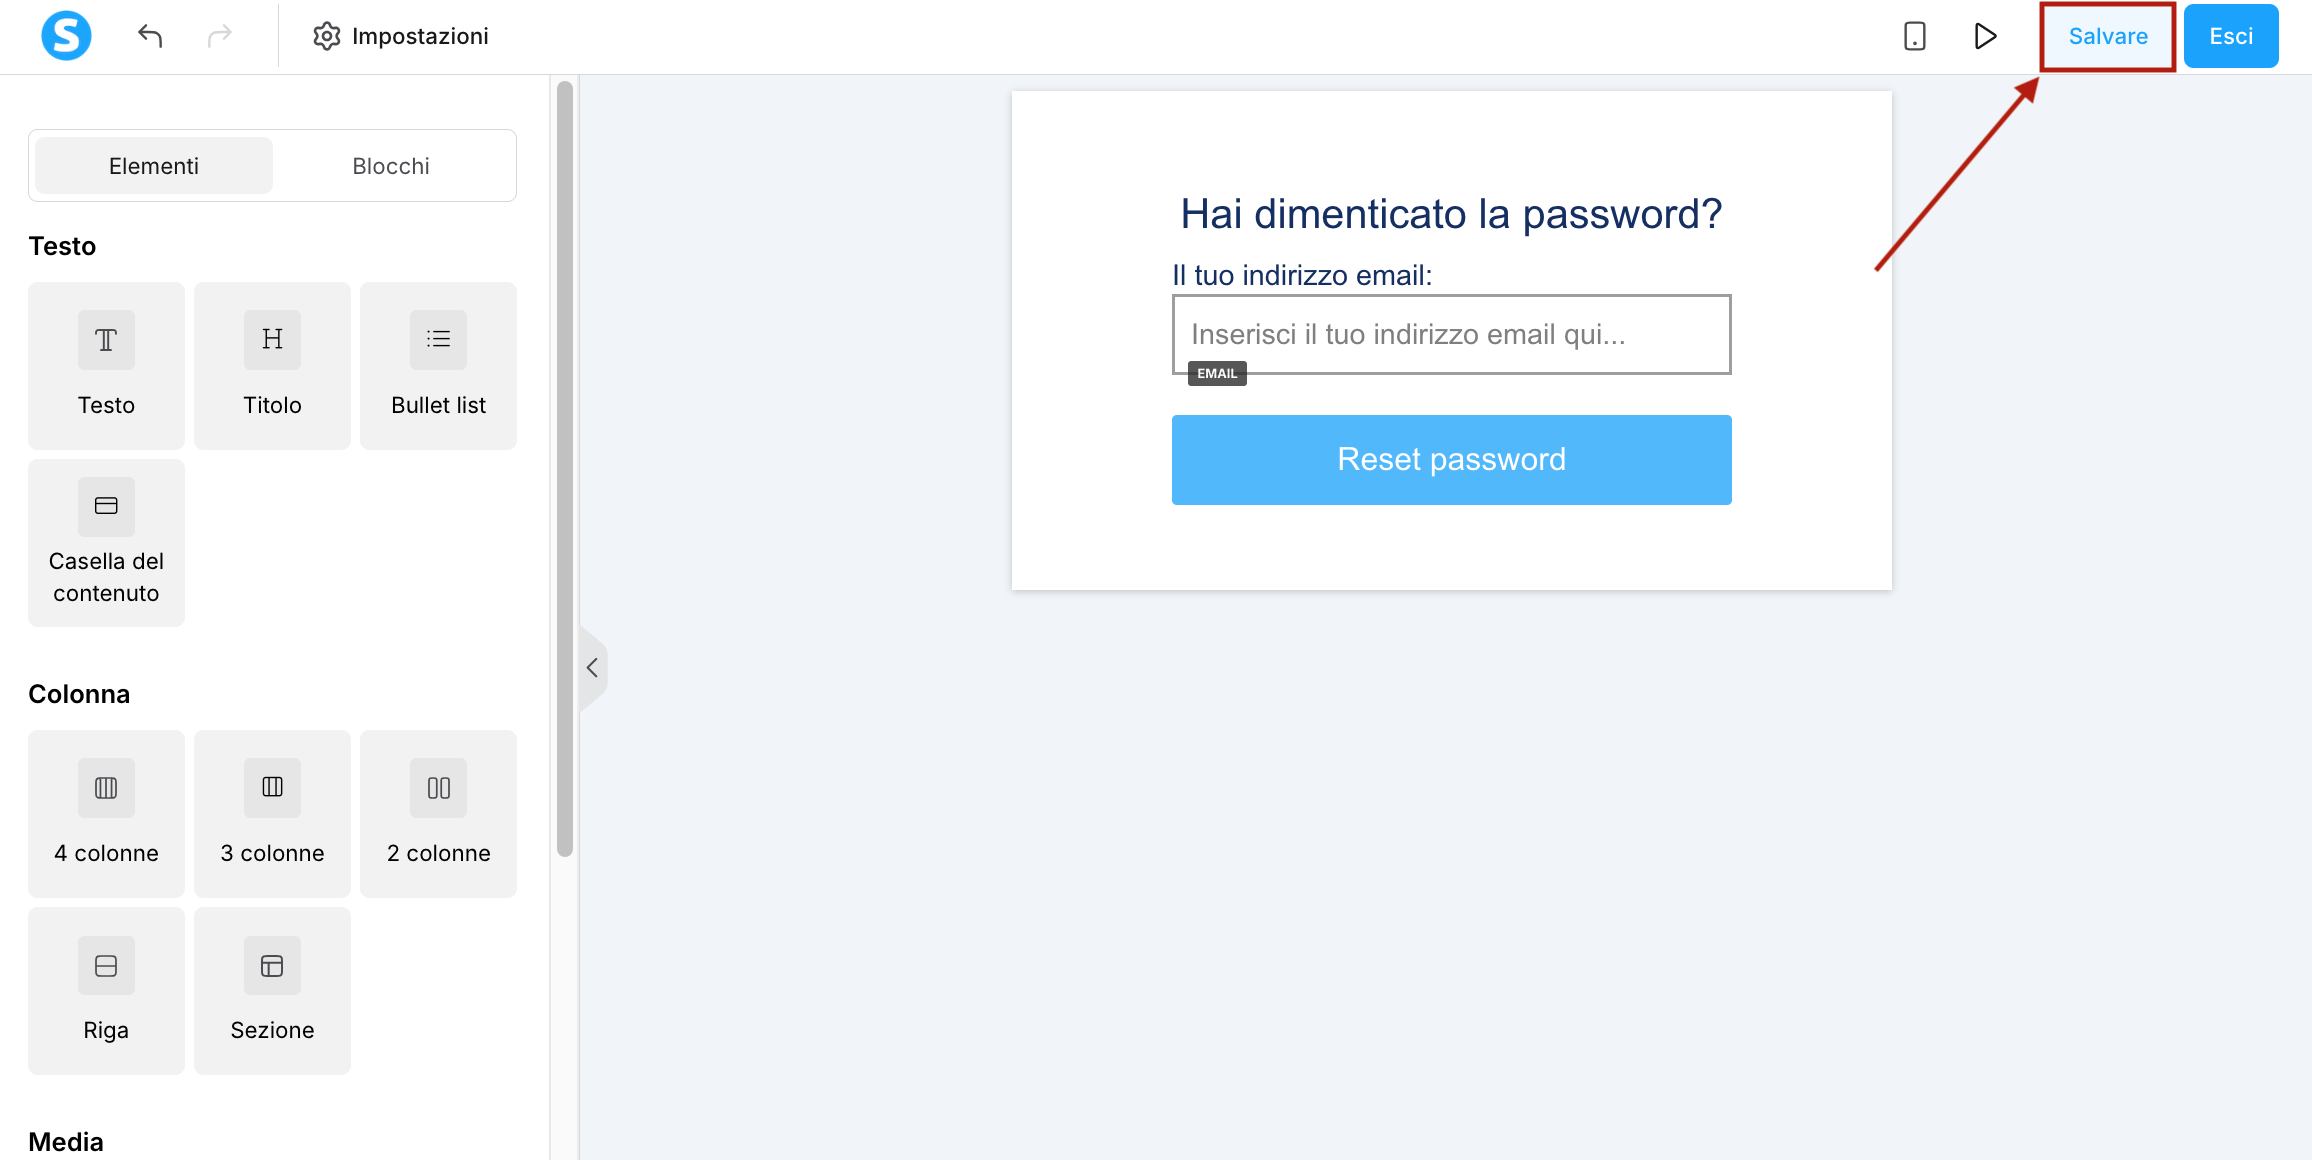Screen dimensions: 2312x1160
Task: Open Impostazioni settings
Action: pyautogui.click(x=401, y=36)
